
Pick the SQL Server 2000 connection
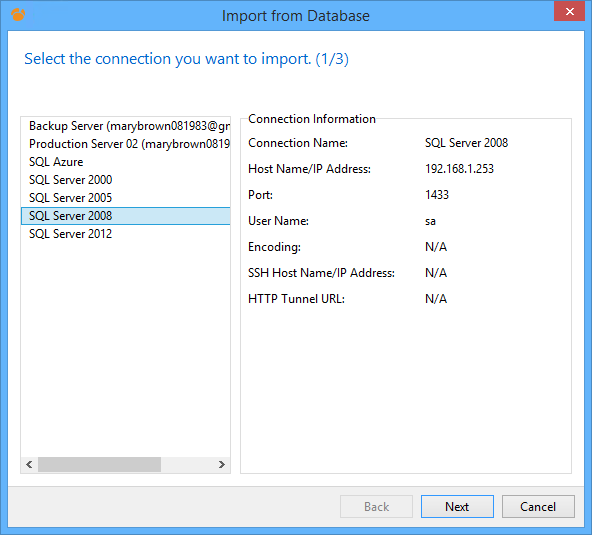click(x=126, y=180)
